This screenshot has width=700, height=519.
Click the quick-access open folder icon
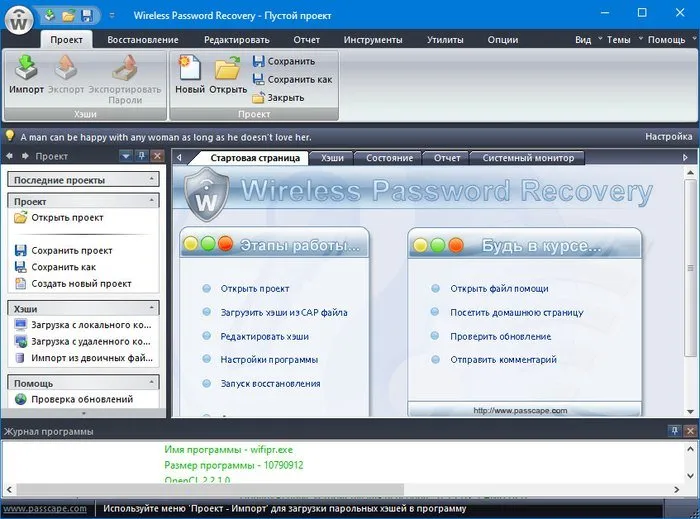[x=68, y=16]
